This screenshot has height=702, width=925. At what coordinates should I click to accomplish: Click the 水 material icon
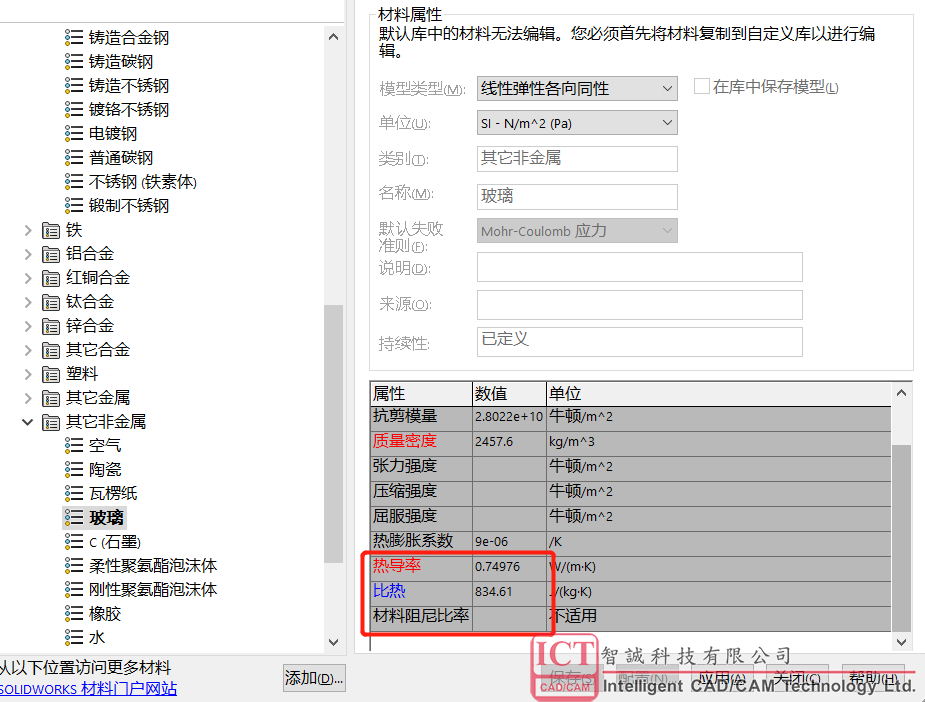pos(74,638)
